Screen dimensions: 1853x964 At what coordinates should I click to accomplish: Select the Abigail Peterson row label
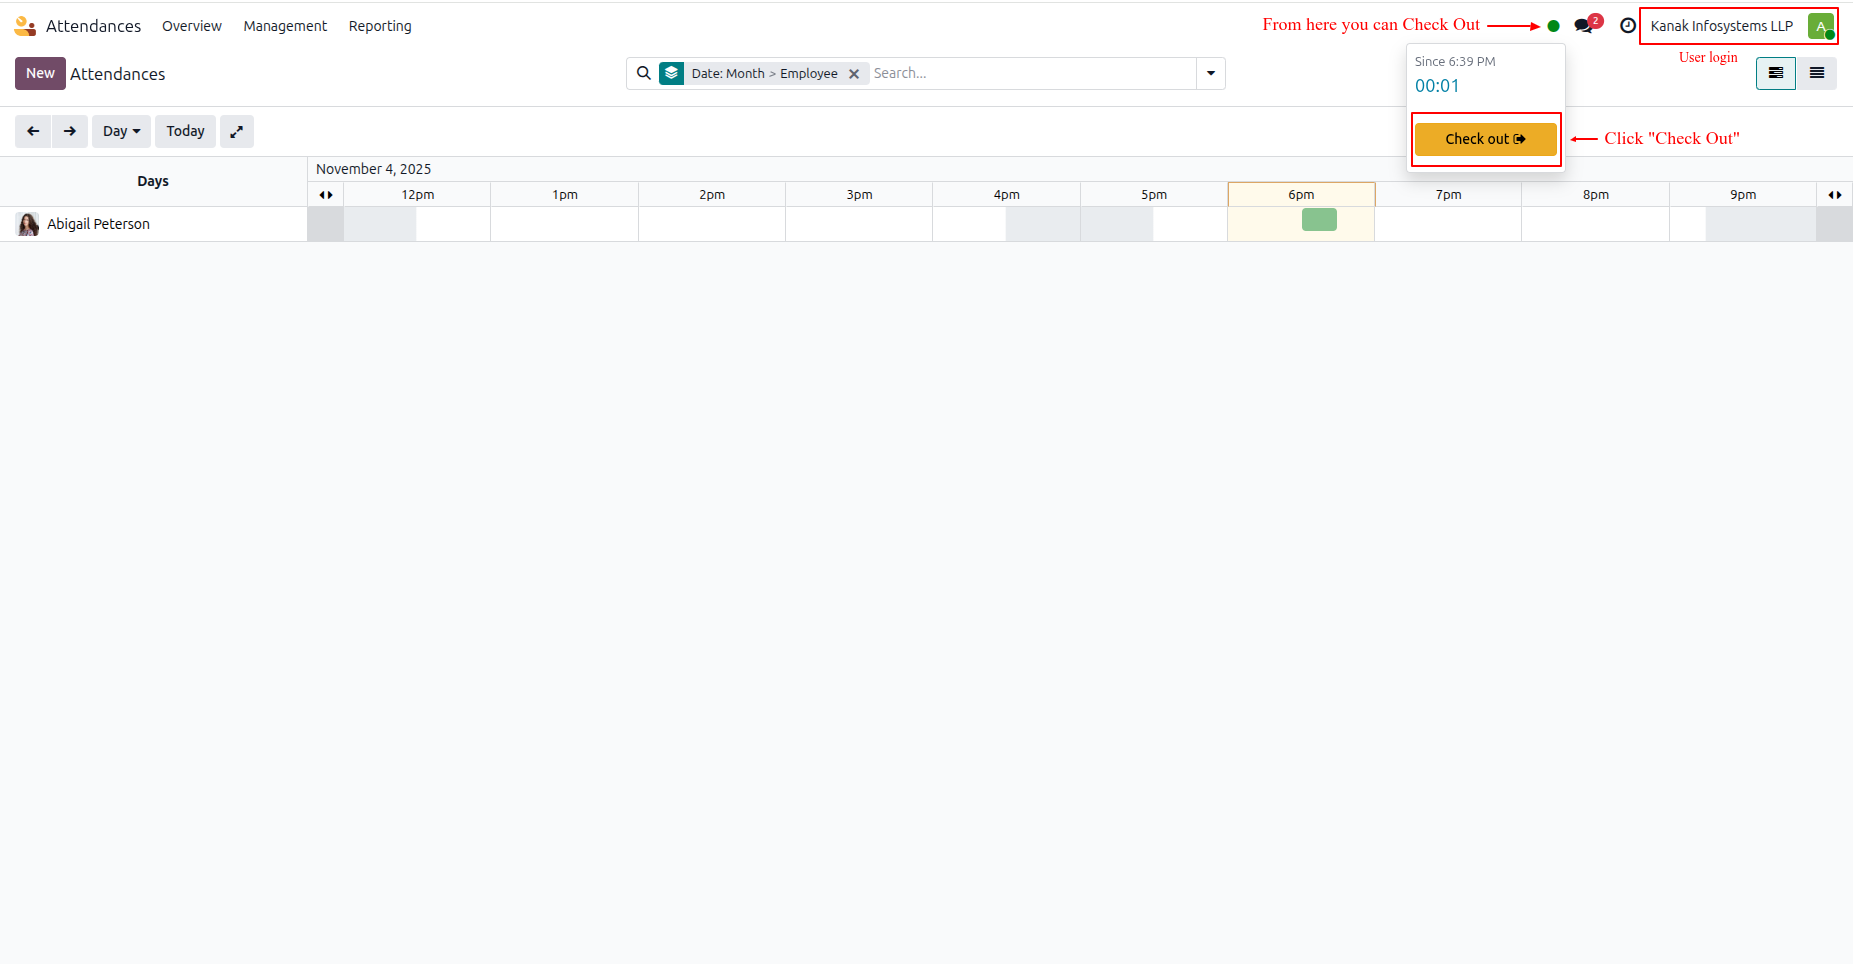(98, 224)
